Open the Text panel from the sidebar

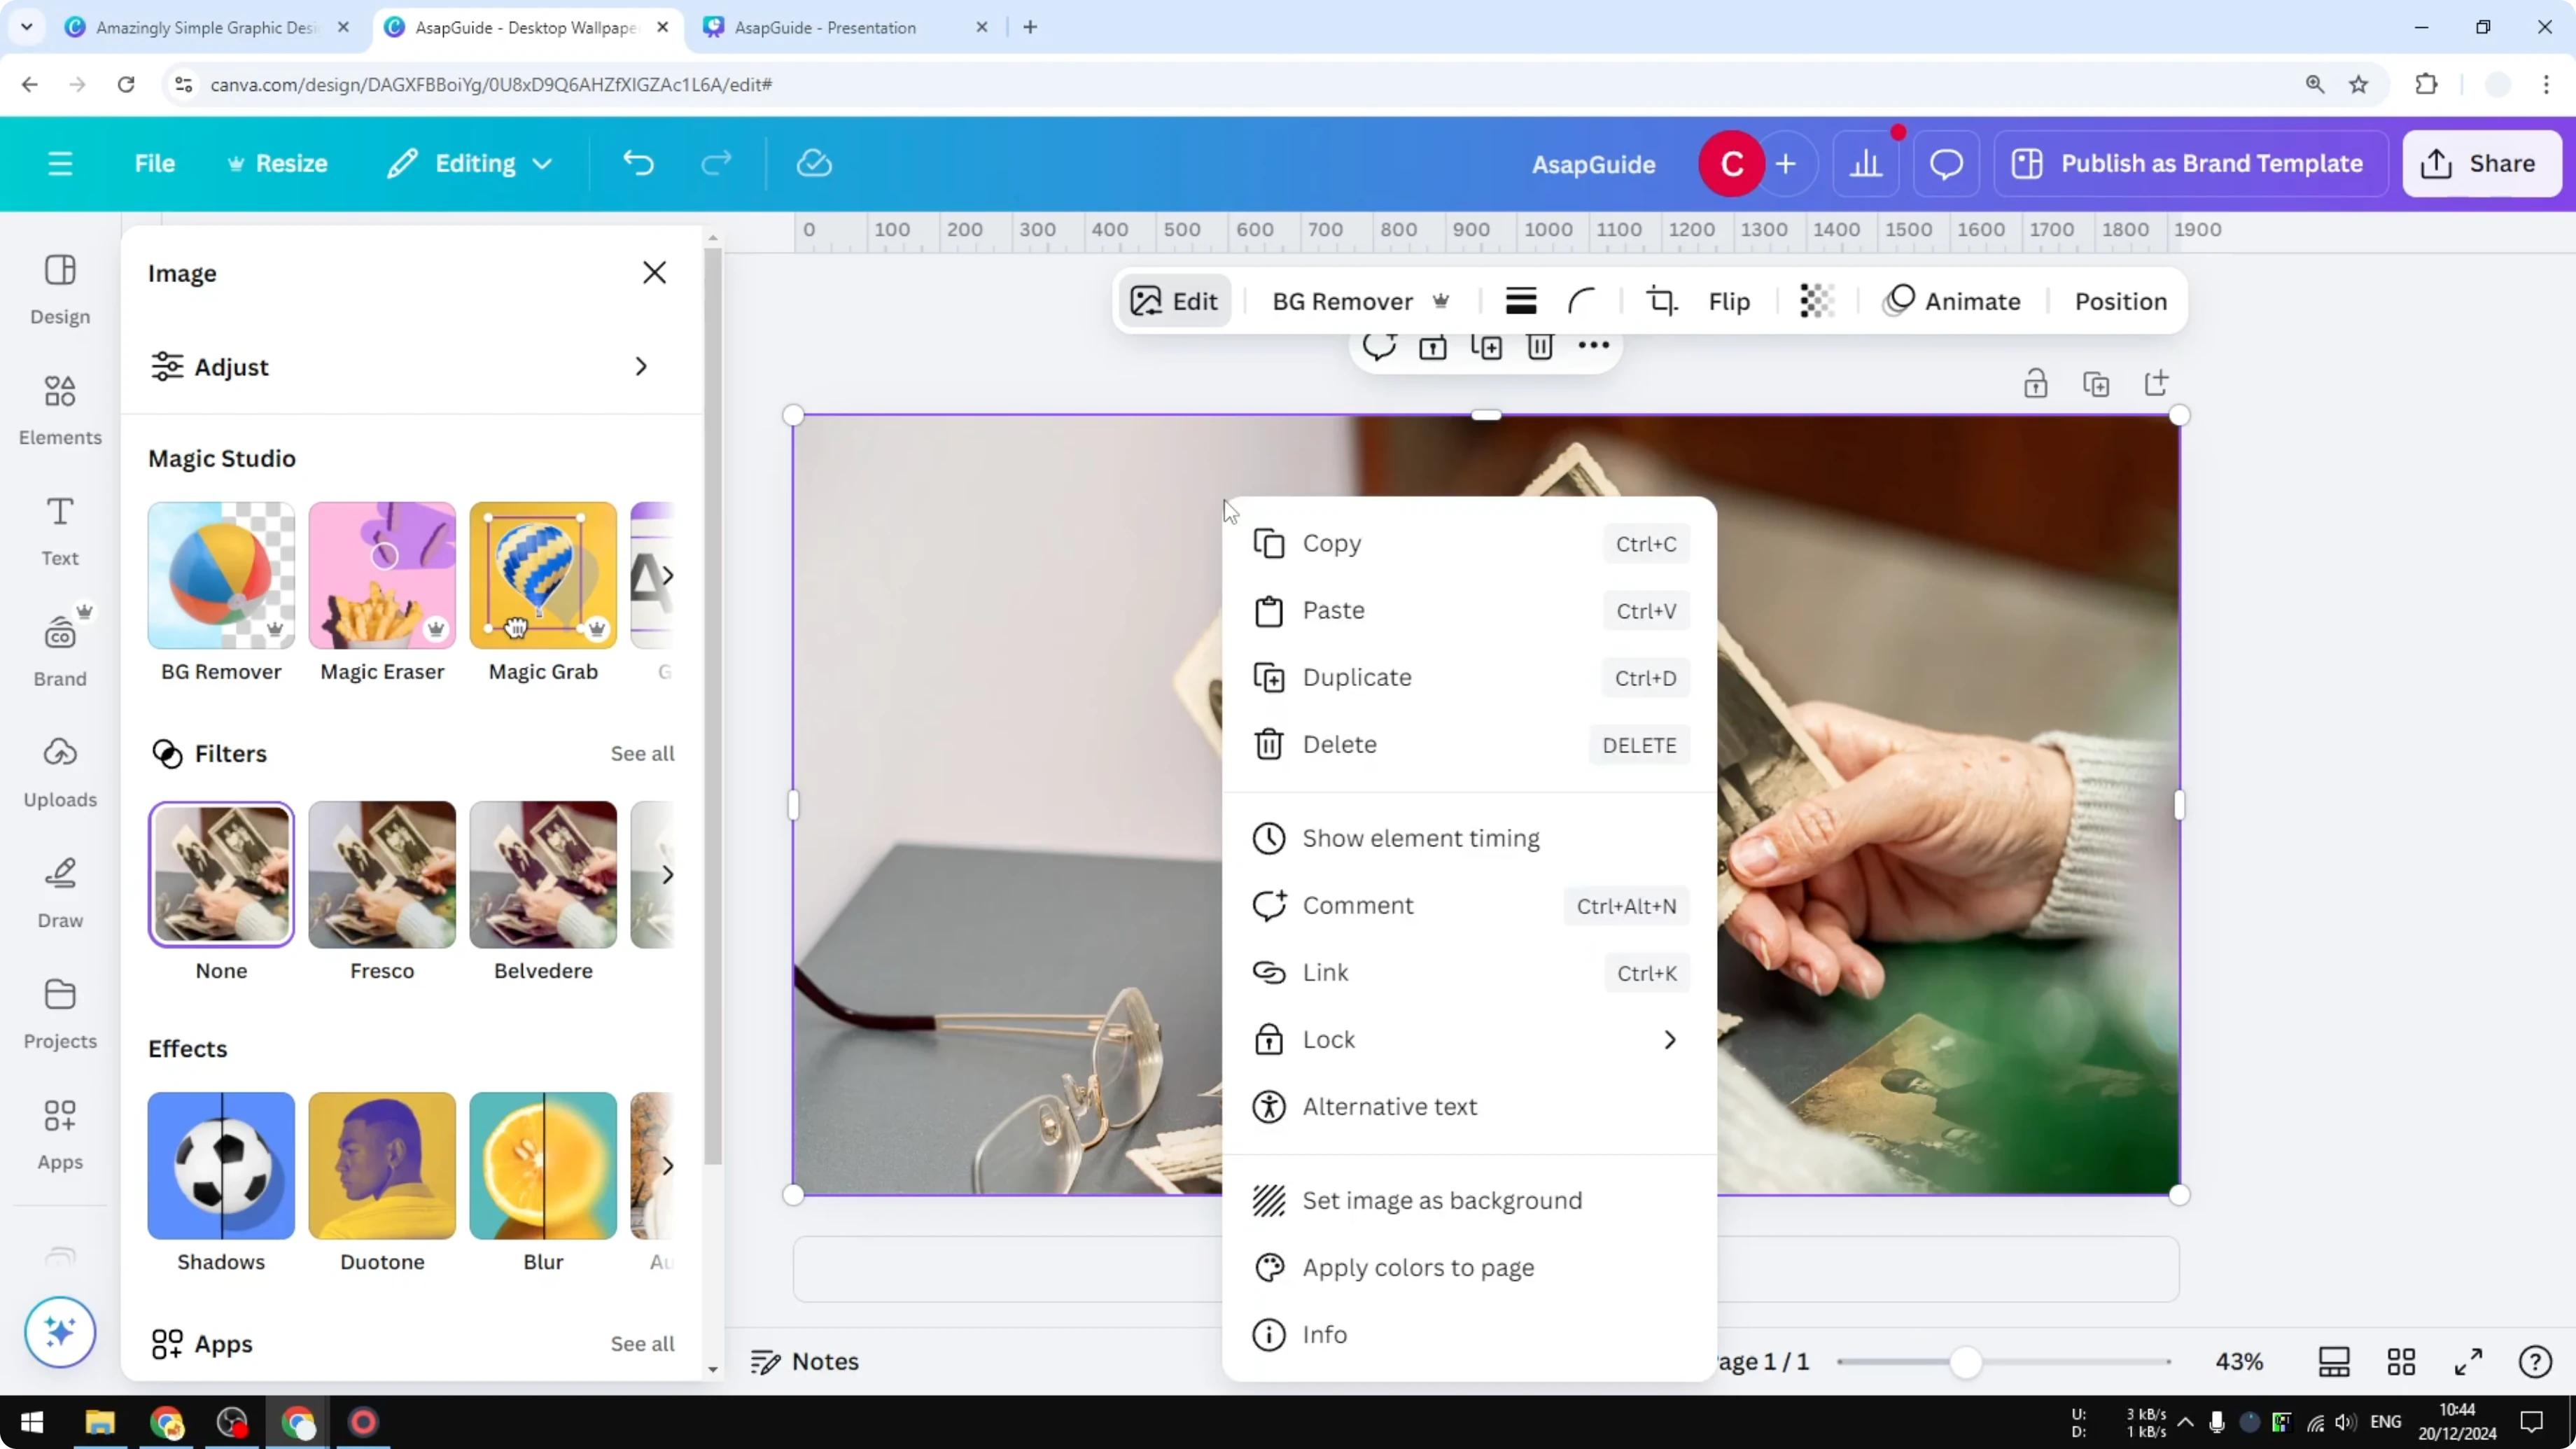tap(59, 531)
